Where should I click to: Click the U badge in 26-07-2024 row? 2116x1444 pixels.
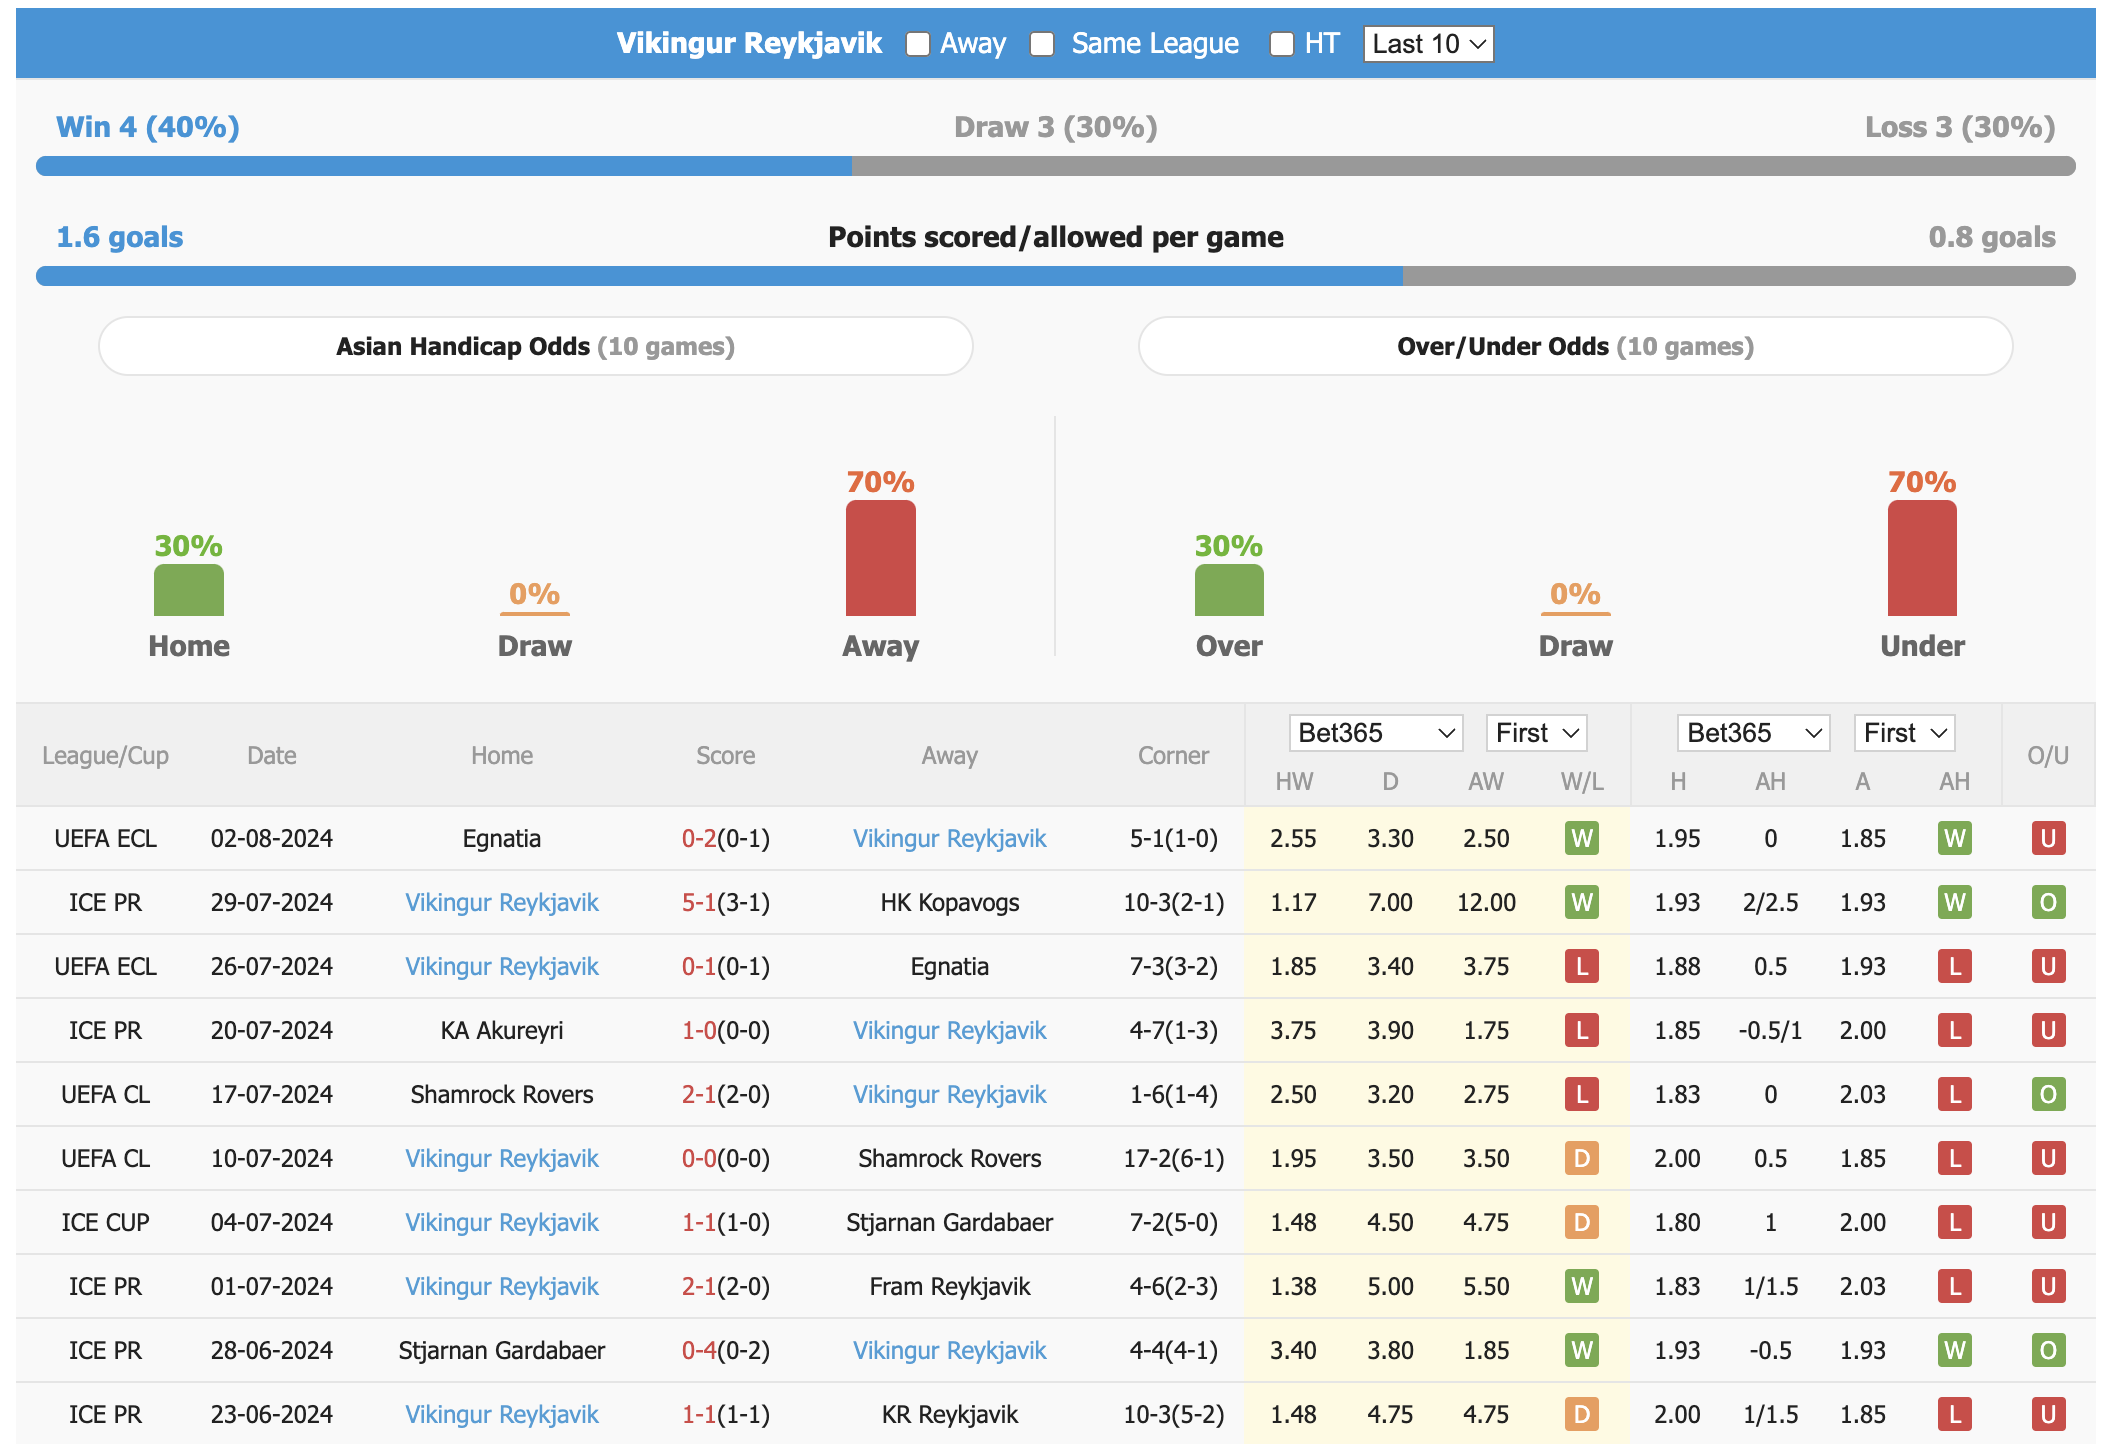click(x=2048, y=966)
